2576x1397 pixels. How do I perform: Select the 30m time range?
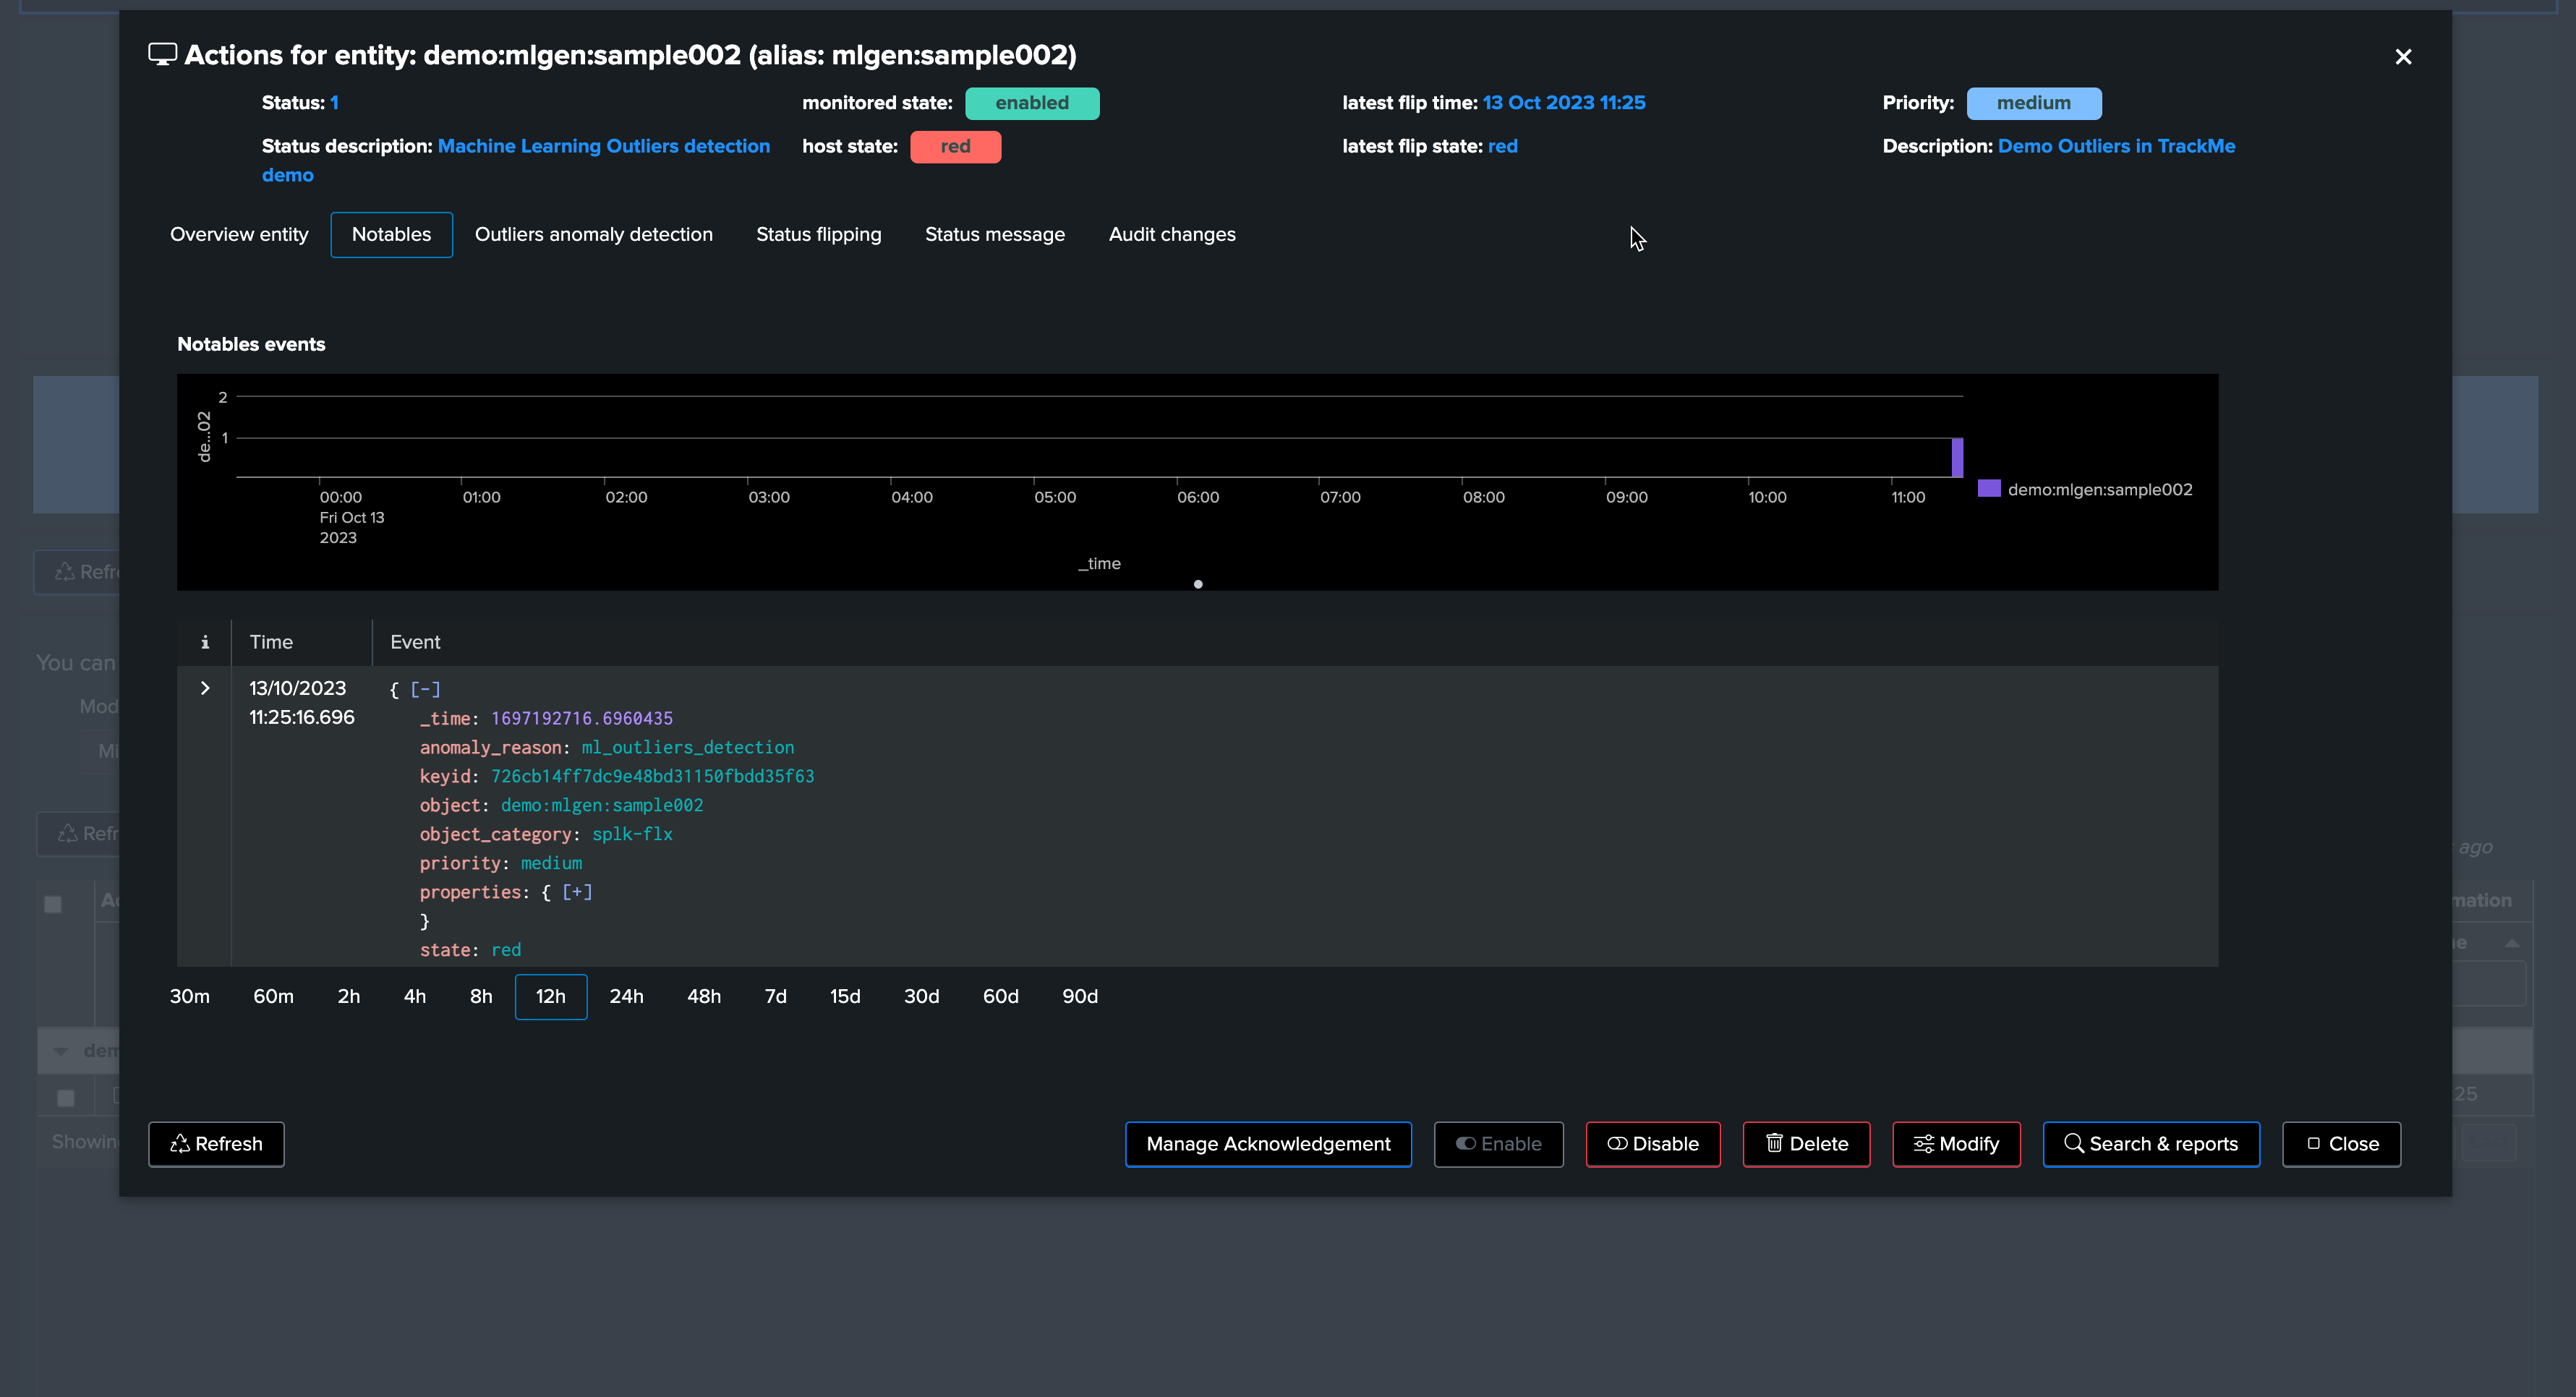tap(190, 996)
